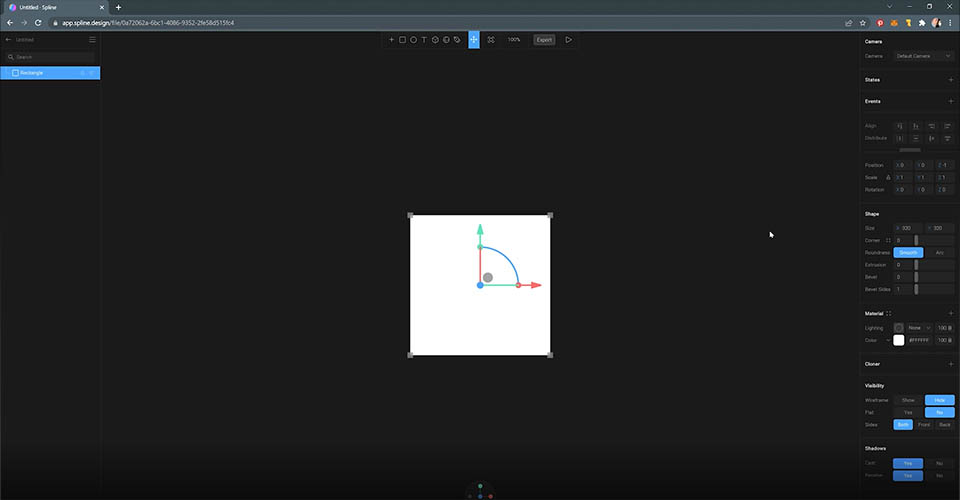This screenshot has width=960, height=500.
Task: Open the hamburger menu in left panel
Action: coord(92,39)
